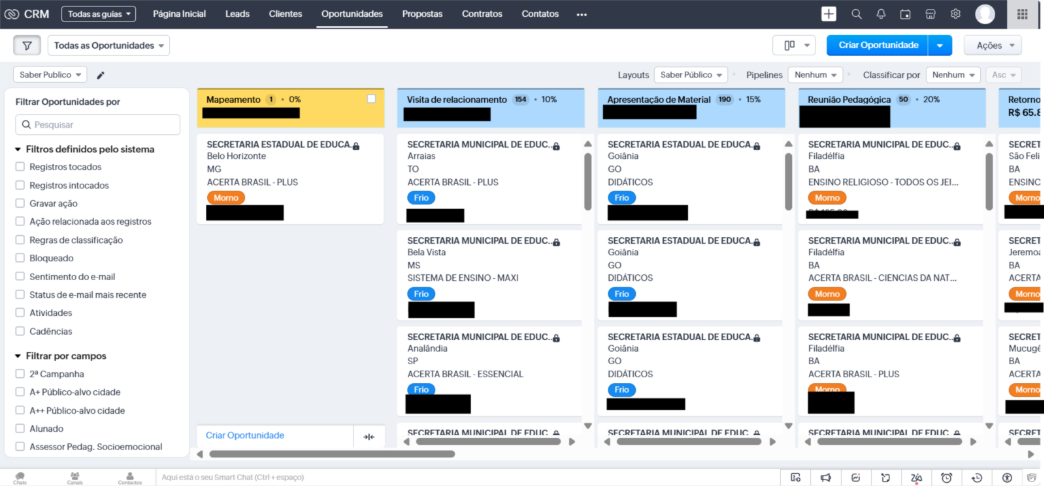This screenshot has width=1044, height=486.
Task: Click the plus quick-create icon
Action: coord(829,14)
